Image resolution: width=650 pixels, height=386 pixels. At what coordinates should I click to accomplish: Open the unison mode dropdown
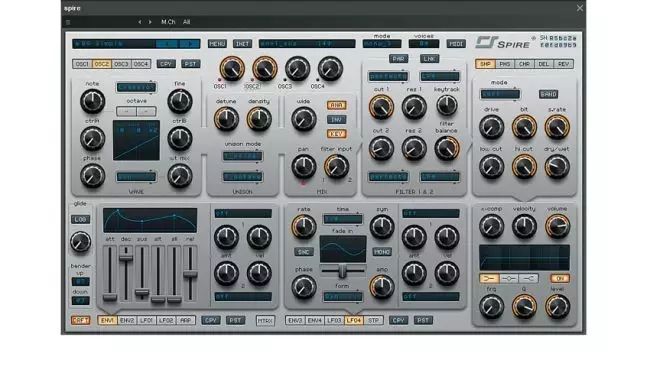click(243, 156)
